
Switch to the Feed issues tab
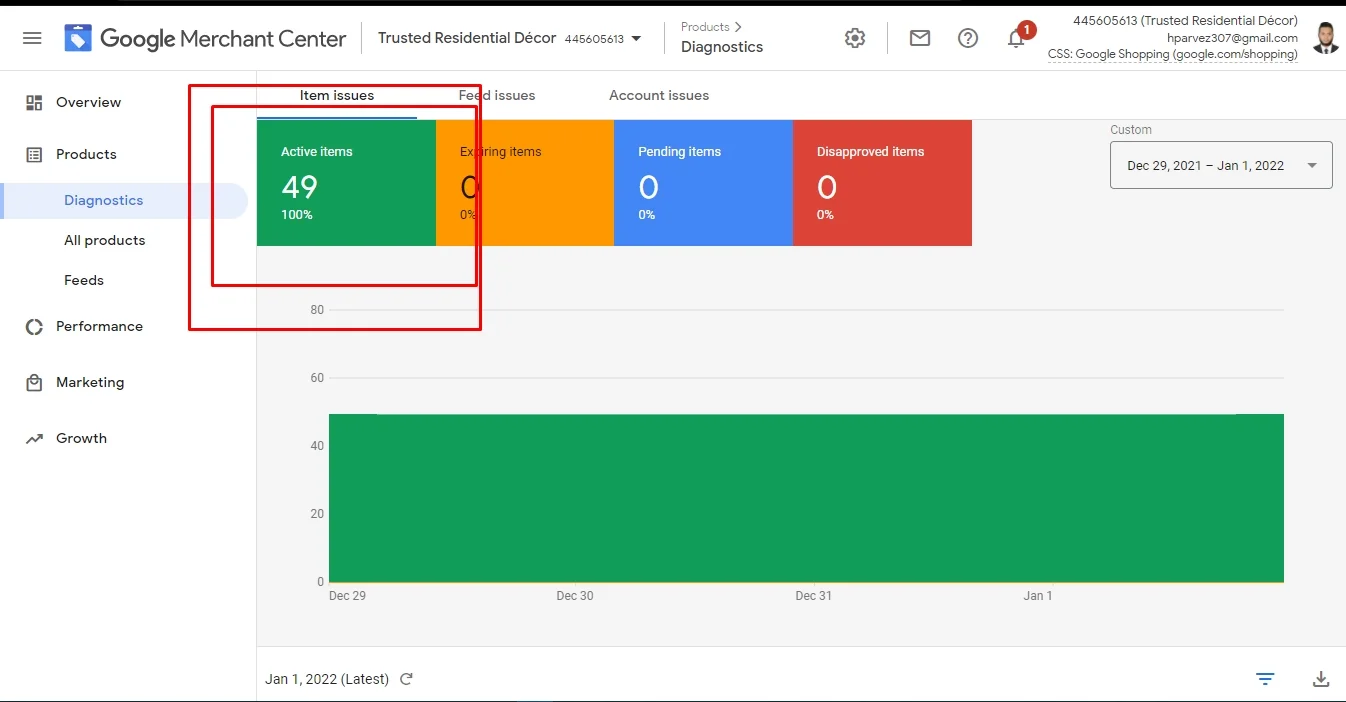[497, 96]
